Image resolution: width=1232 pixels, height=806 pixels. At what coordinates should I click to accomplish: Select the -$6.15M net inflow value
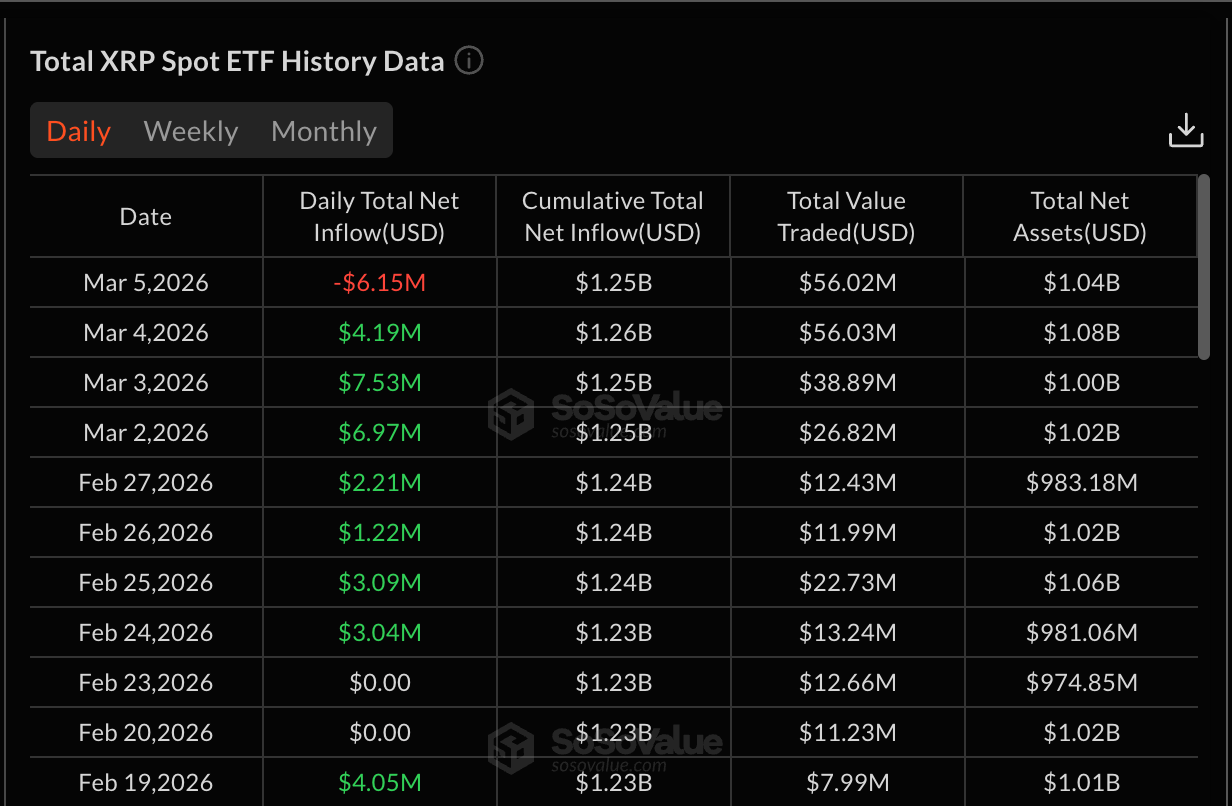pos(380,283)
